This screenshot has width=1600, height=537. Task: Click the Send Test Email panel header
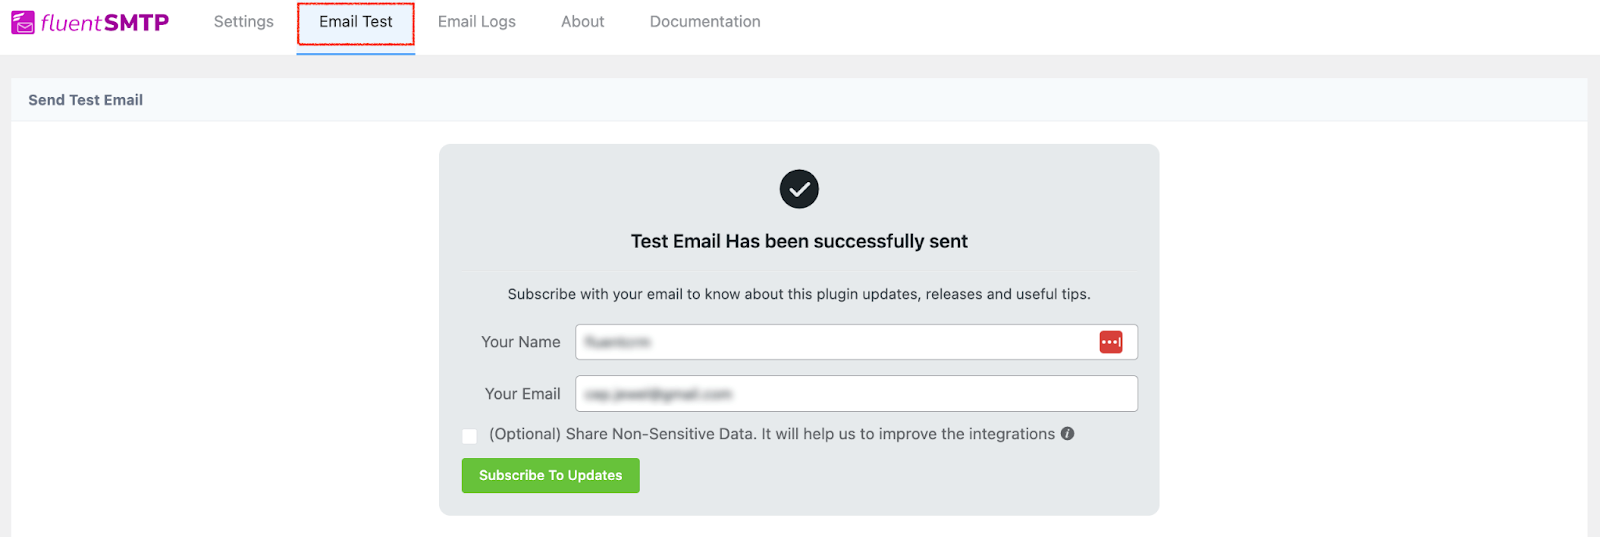click(x=86, y=100)
